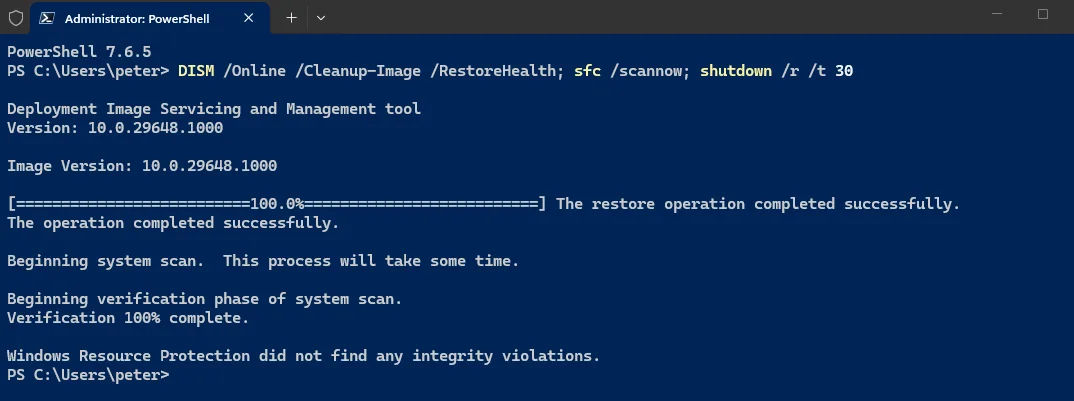The height and width of the screenshot is (401, 1074).
Task: Expand the new tab profile dropdown chevron
Action: tap(321, 18)
